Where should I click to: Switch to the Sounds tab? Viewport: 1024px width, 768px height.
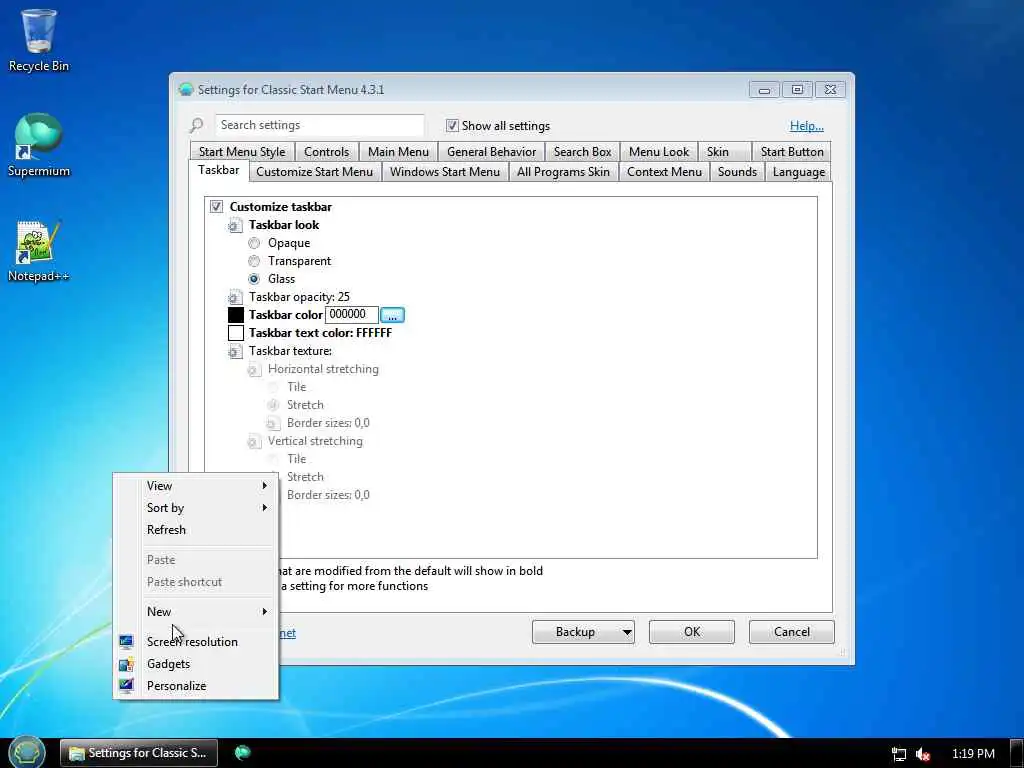[x=737, y=172]
